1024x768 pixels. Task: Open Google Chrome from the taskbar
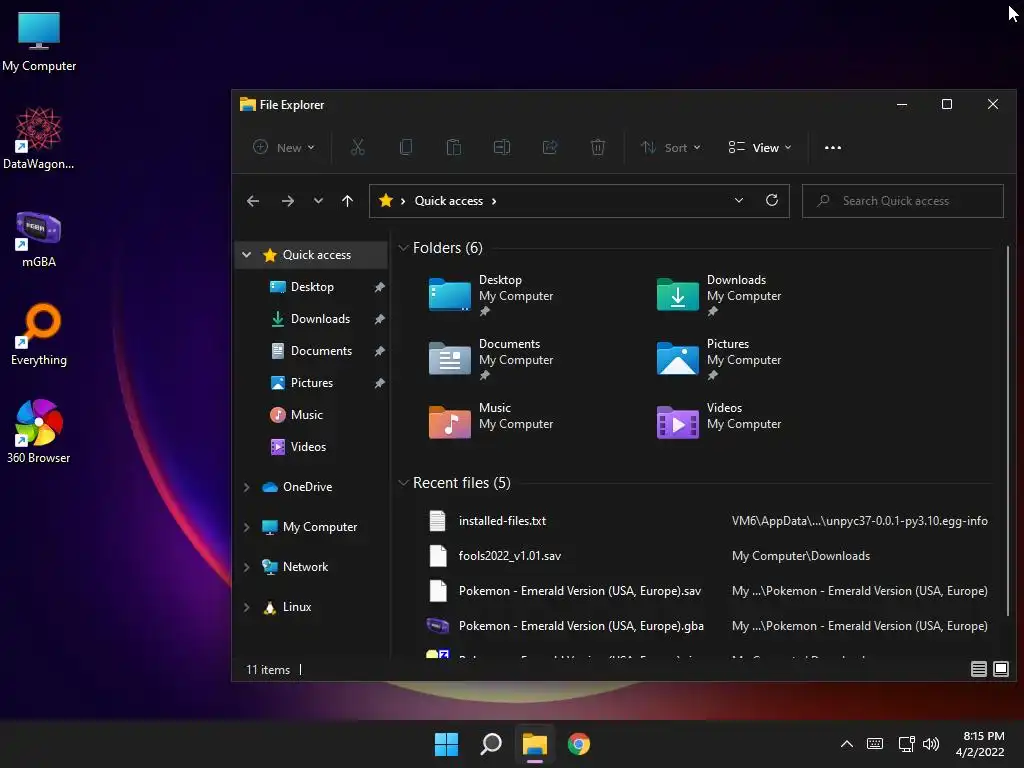tap(579, 744)
